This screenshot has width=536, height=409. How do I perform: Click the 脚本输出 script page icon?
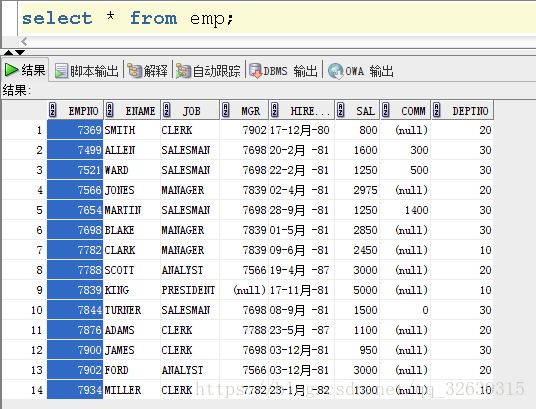tap(61, 71)
